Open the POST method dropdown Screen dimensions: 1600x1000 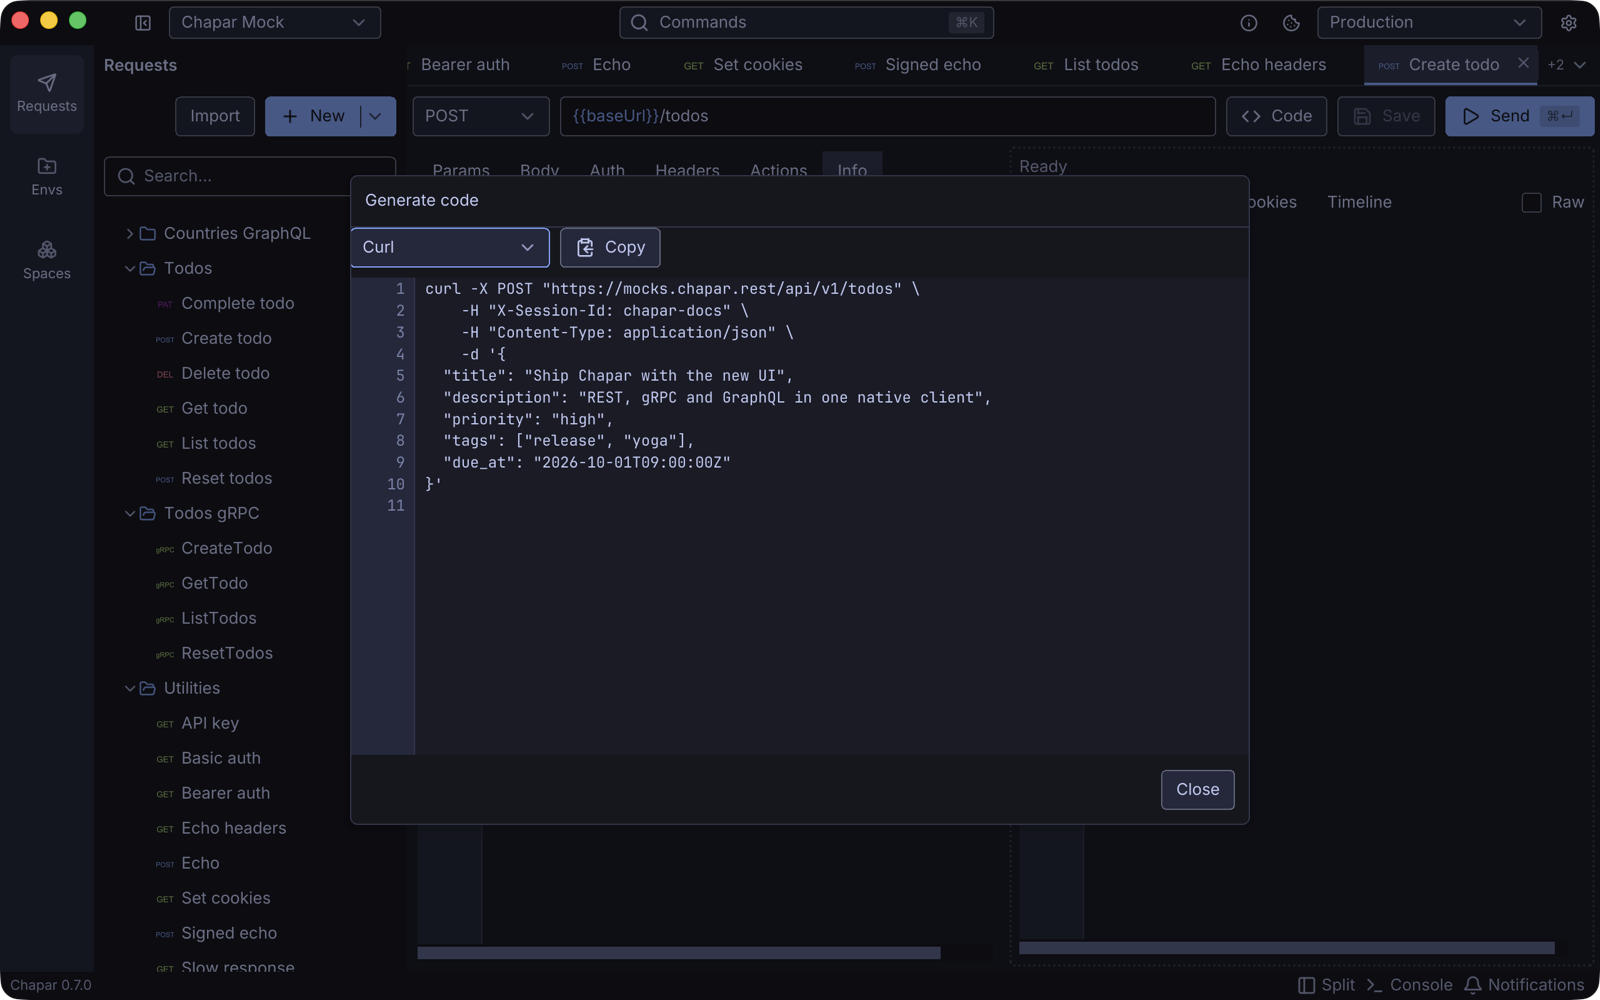[481, 116]
